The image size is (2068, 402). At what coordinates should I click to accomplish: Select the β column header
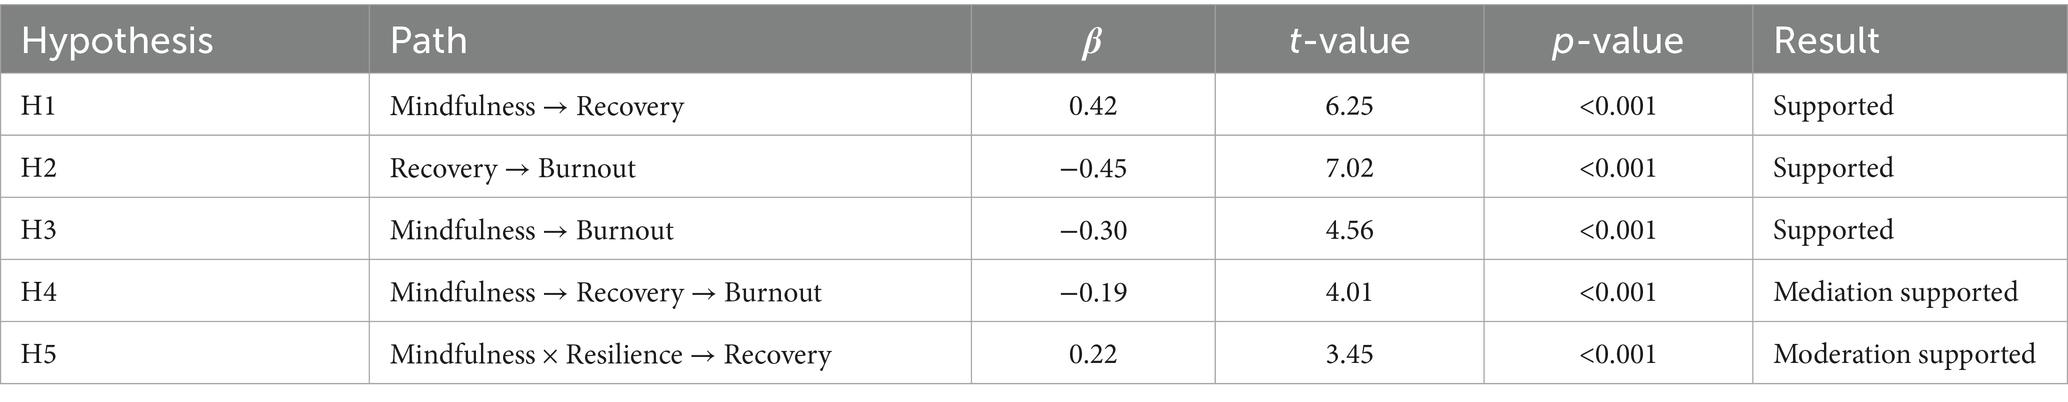tap(1092, 42)
